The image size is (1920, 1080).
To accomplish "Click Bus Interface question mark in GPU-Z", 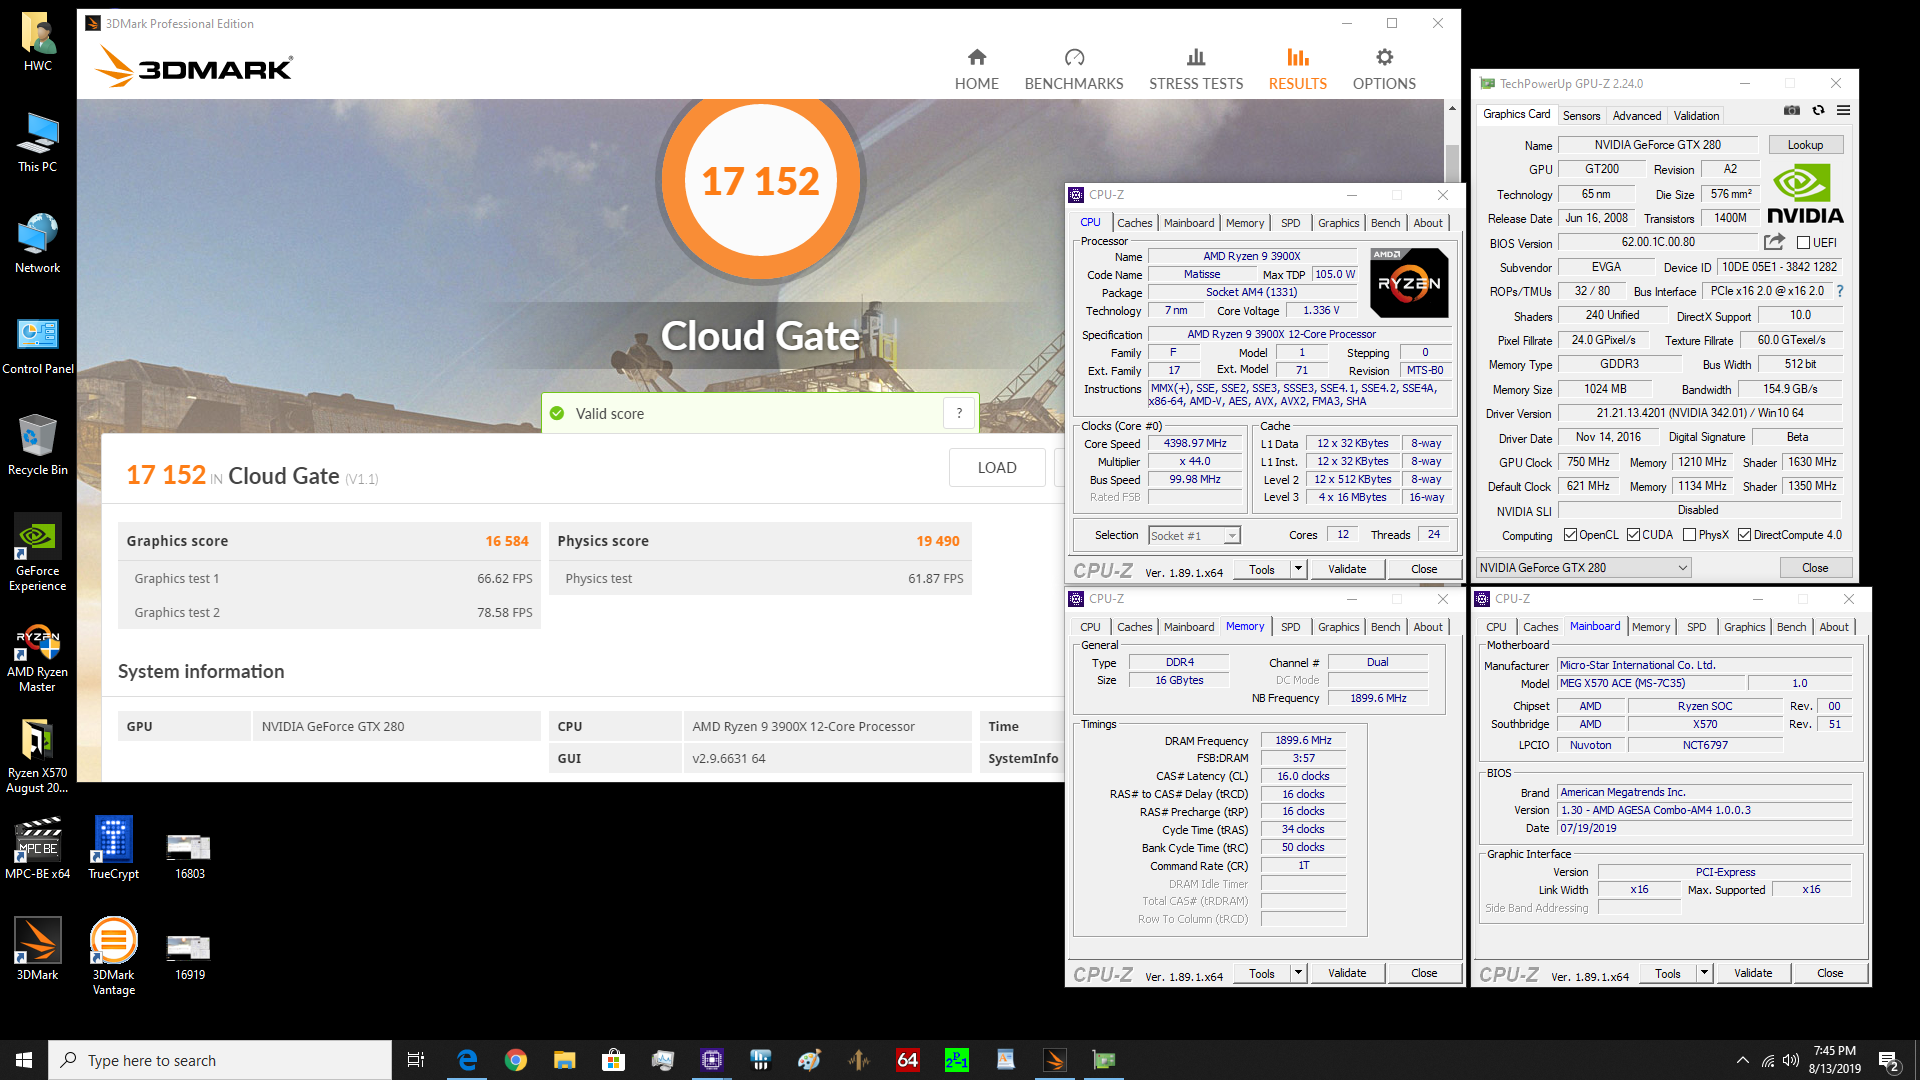I will [1840, 291].
